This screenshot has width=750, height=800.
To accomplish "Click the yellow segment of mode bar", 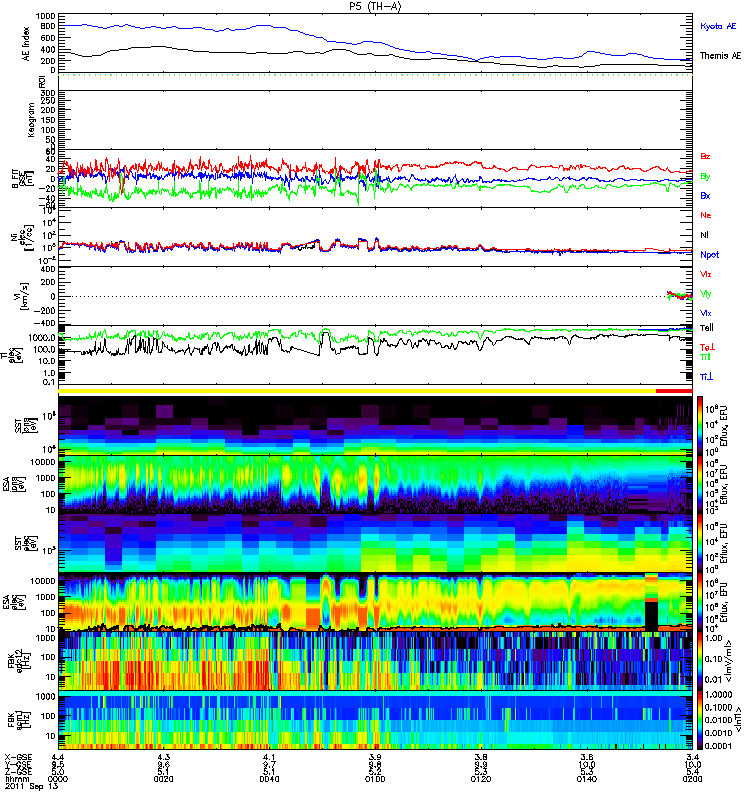I will pyautogui.click(x=357, y=391).
